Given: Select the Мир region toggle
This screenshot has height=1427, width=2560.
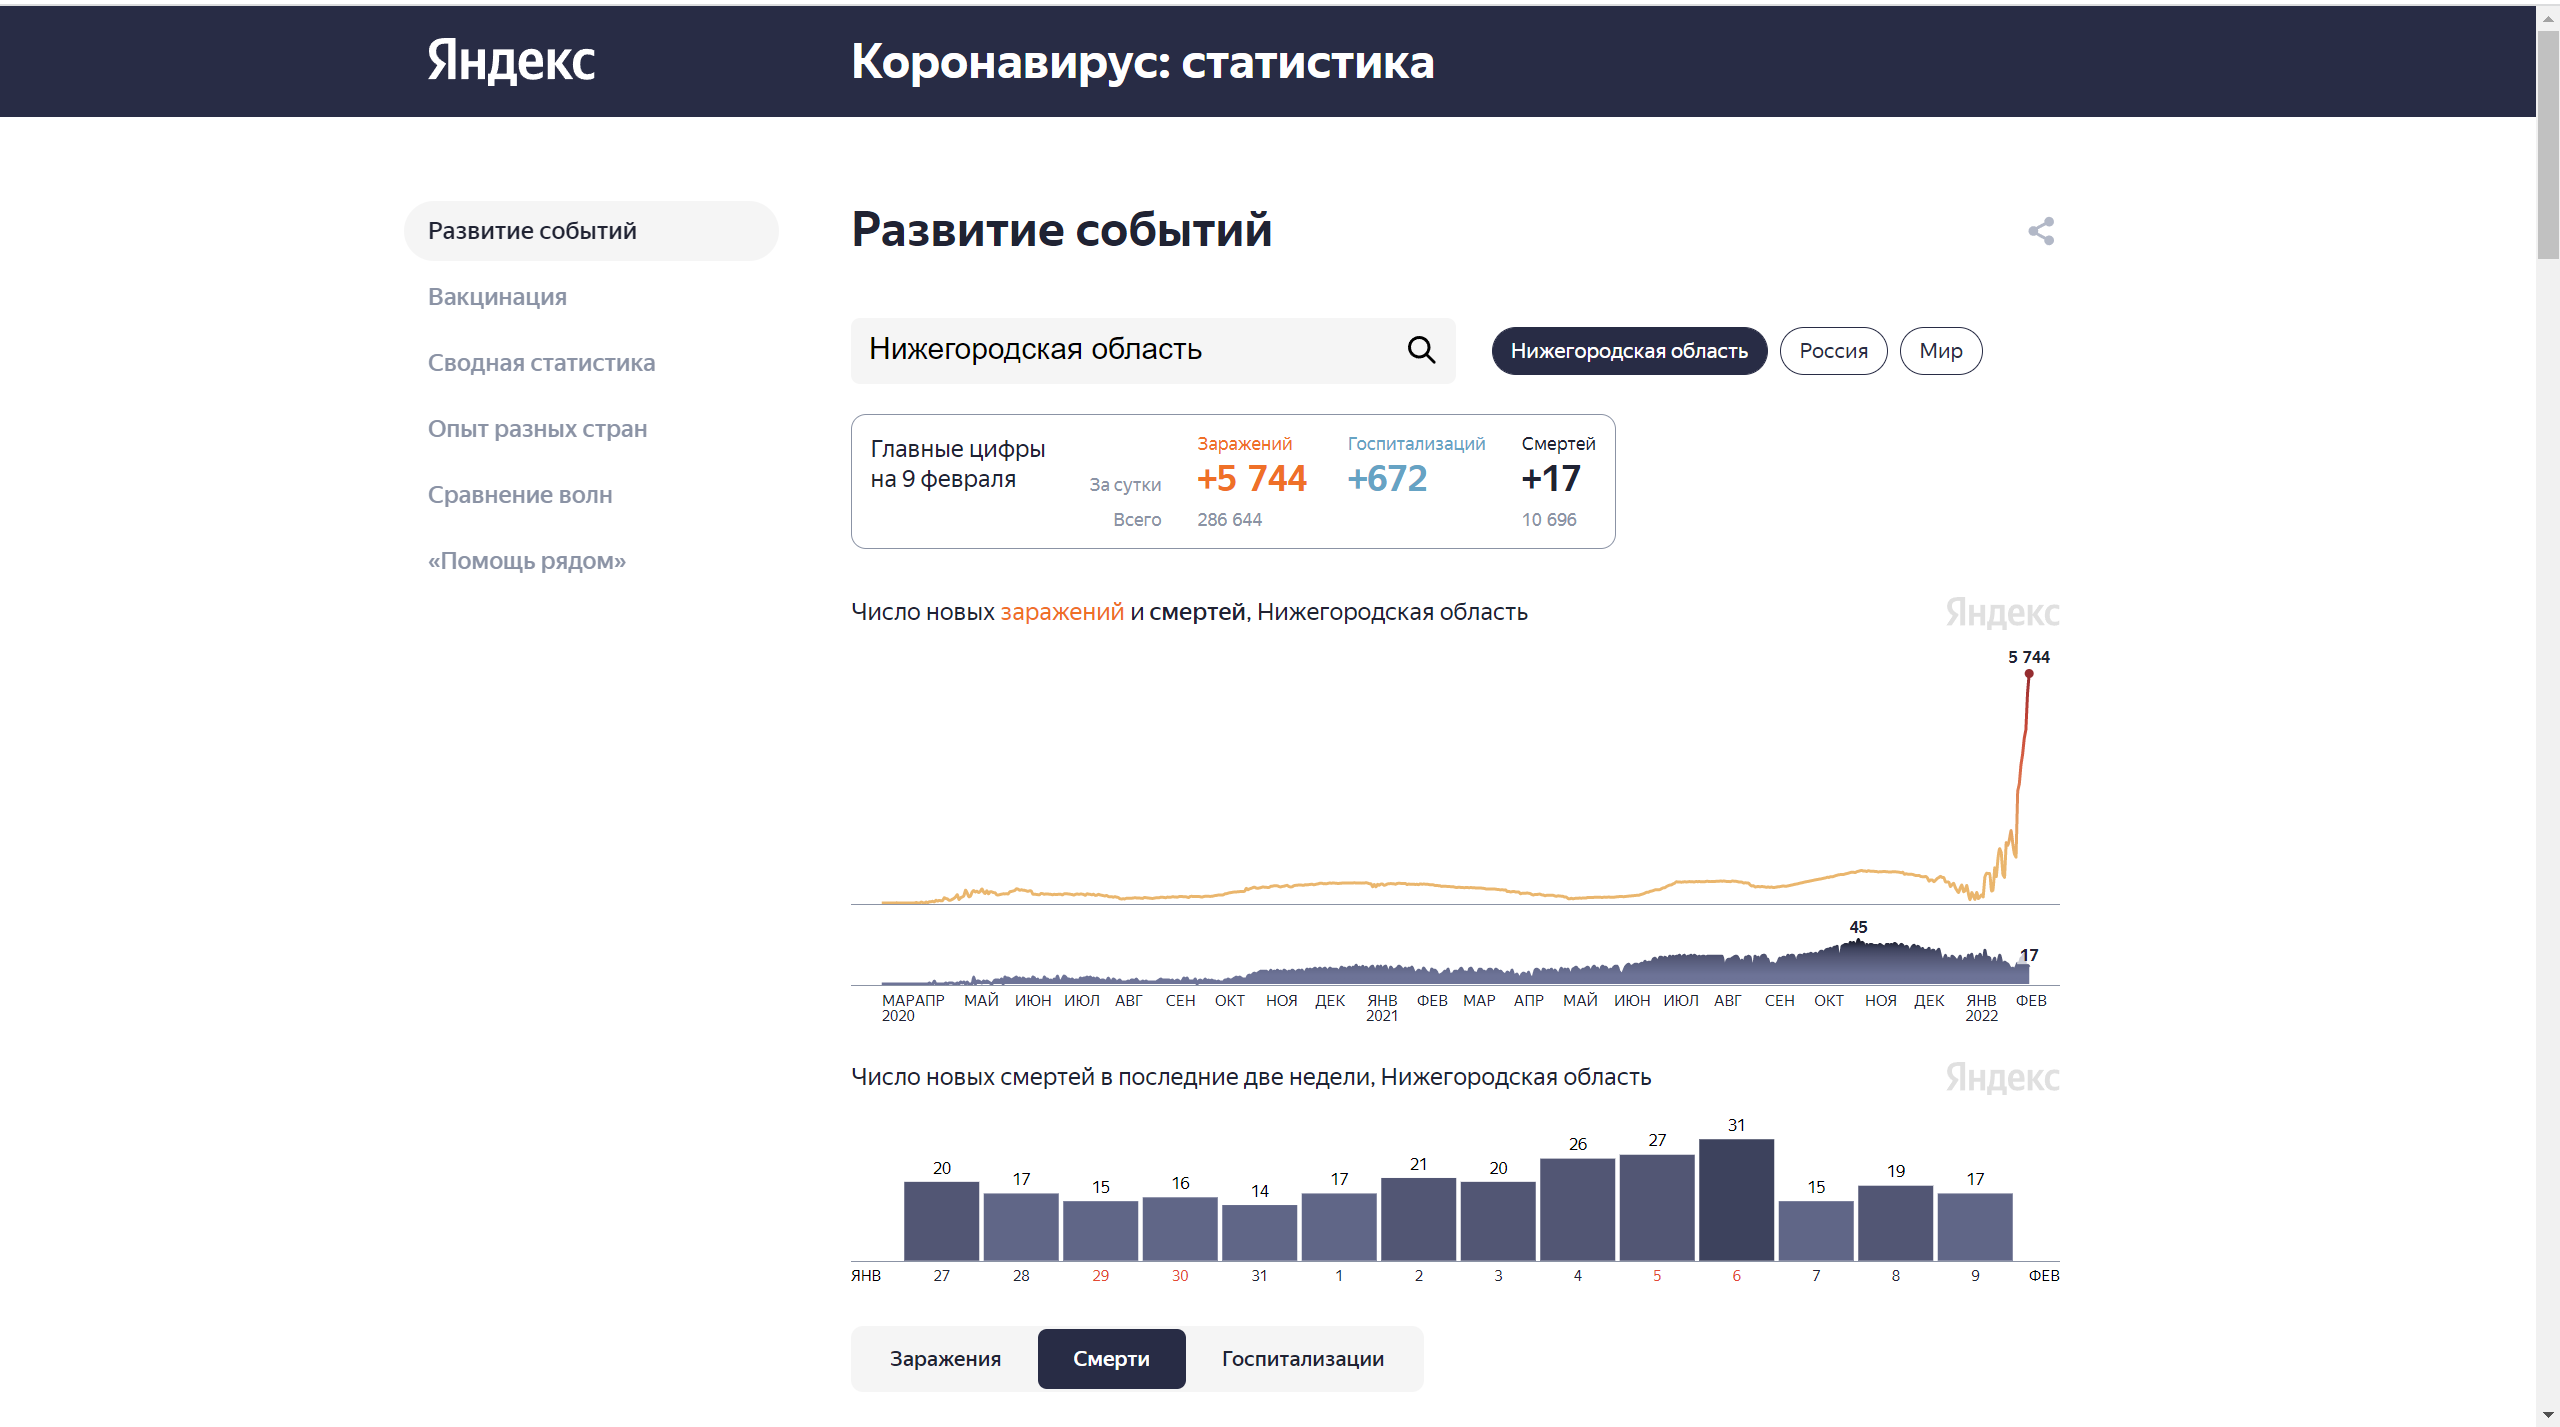Looking at the screenshot, I should click(x=1940, y=351).
